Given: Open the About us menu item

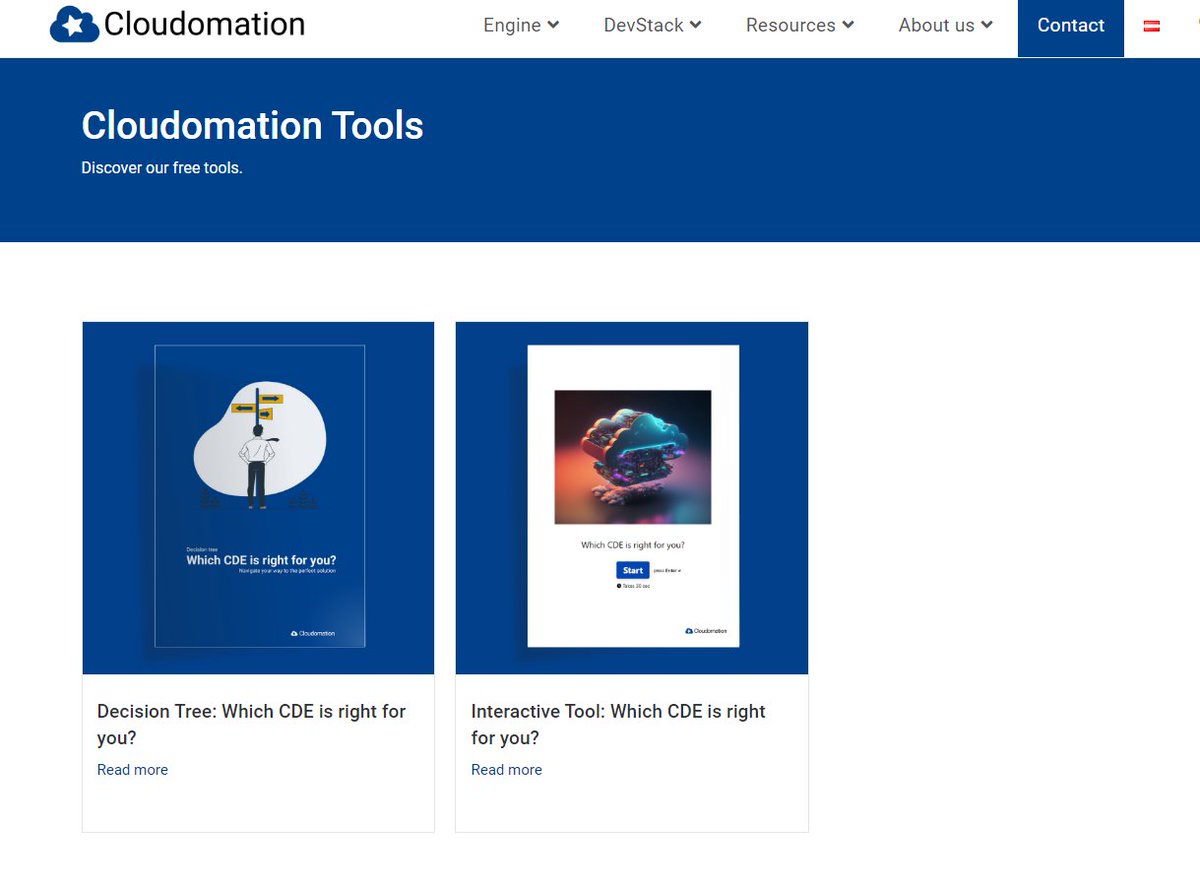Looking at the screenshot, I should tap(946, 25).
